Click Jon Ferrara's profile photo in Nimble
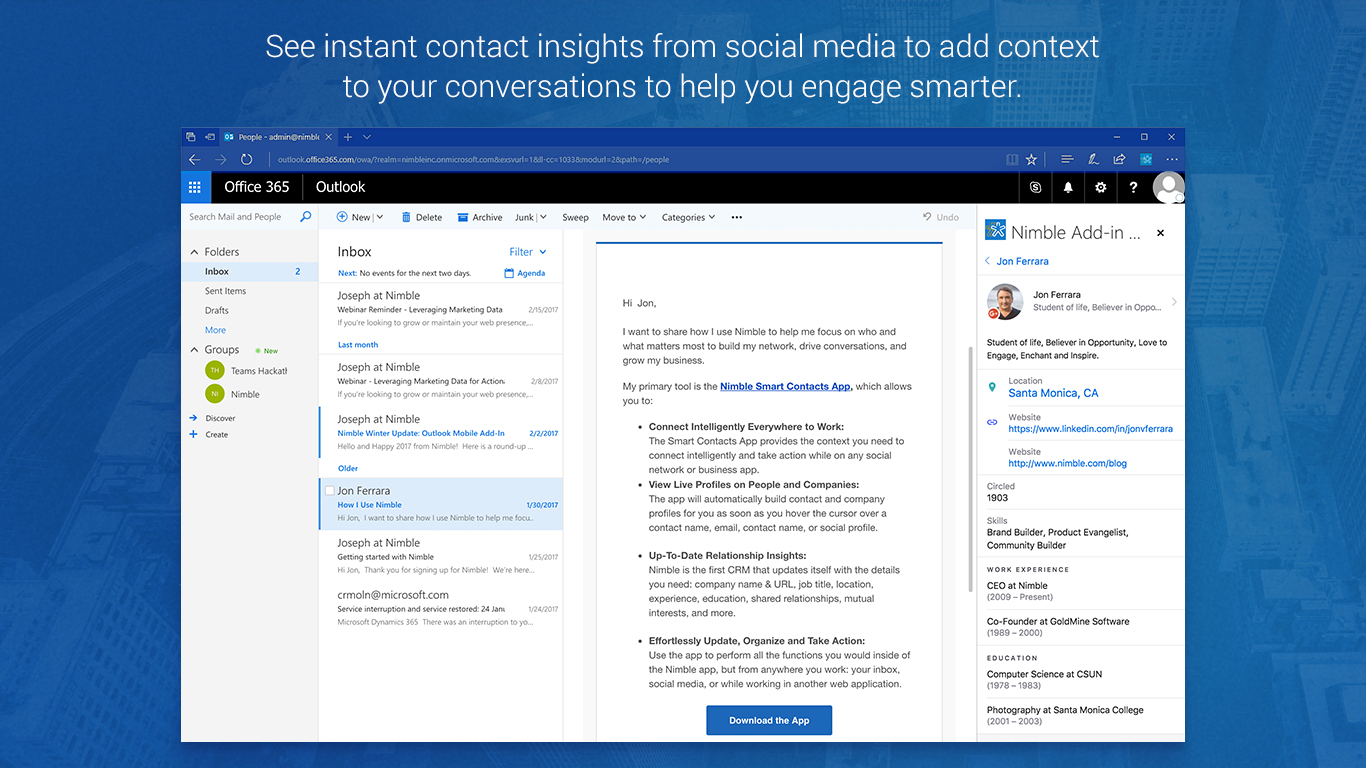 click(x=1004, y=301)
